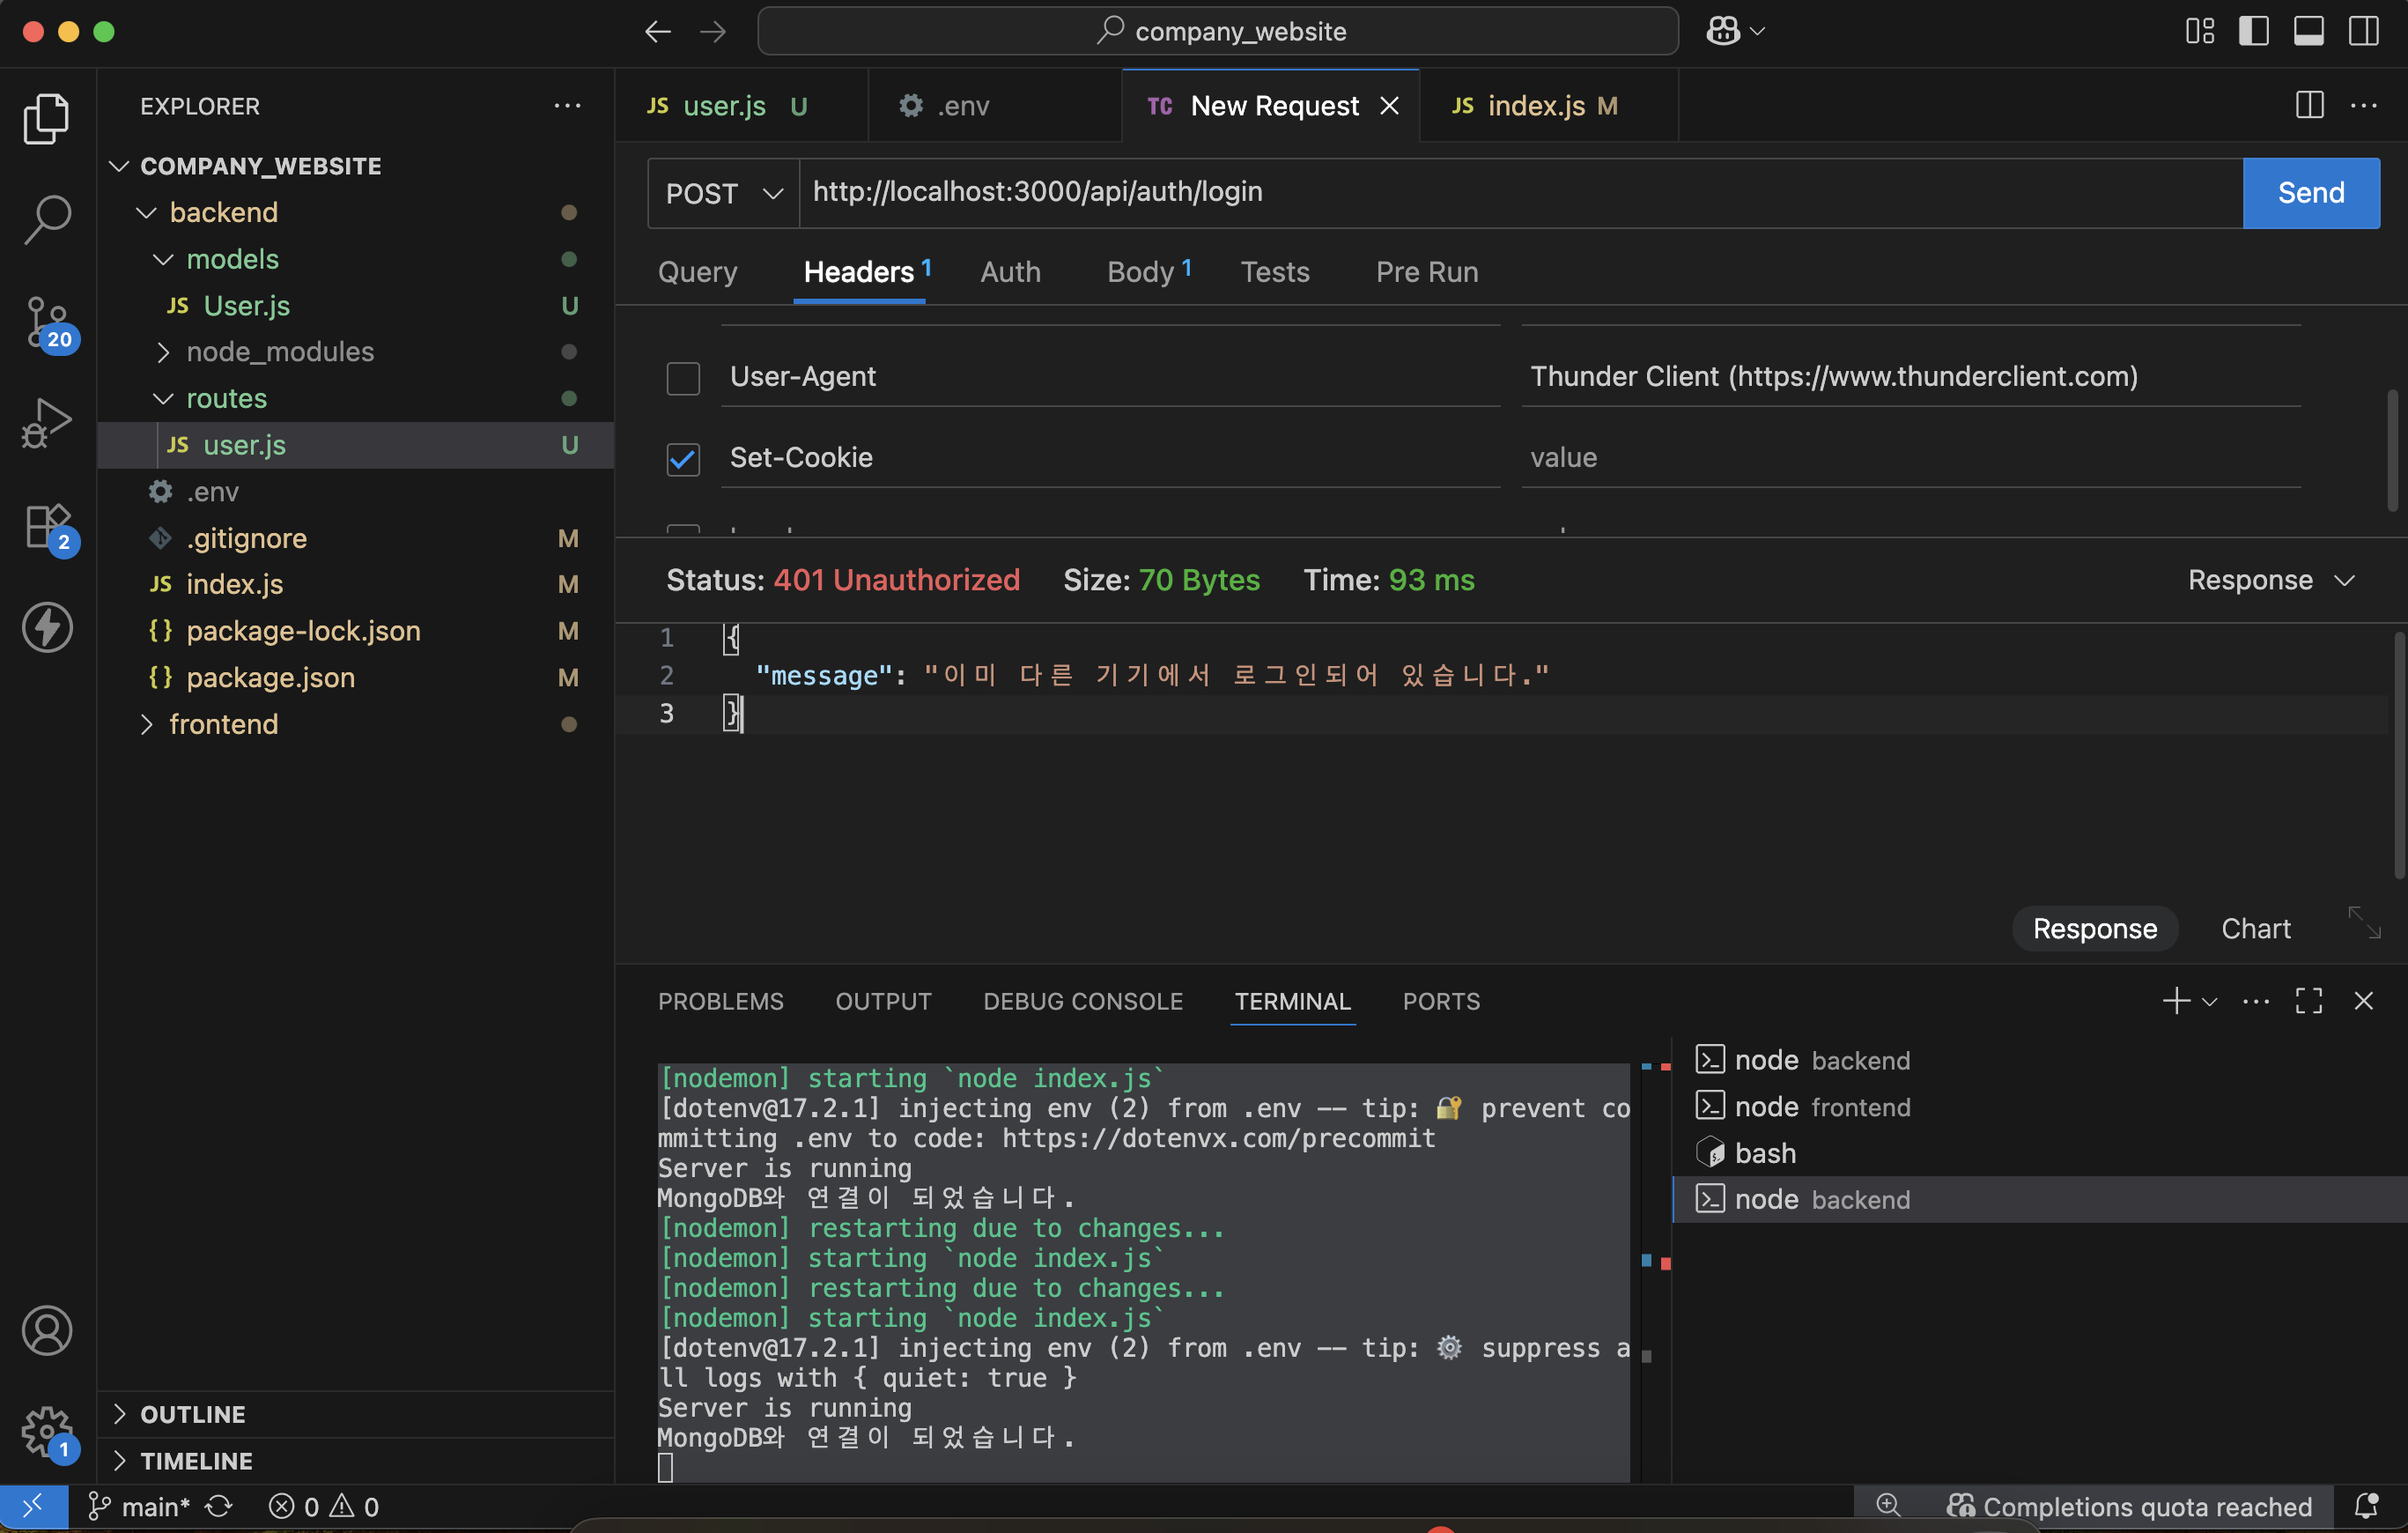Screen dimensions: 2408x1533
Task: Open the Search view in activity bar
Action: point(46,219)
